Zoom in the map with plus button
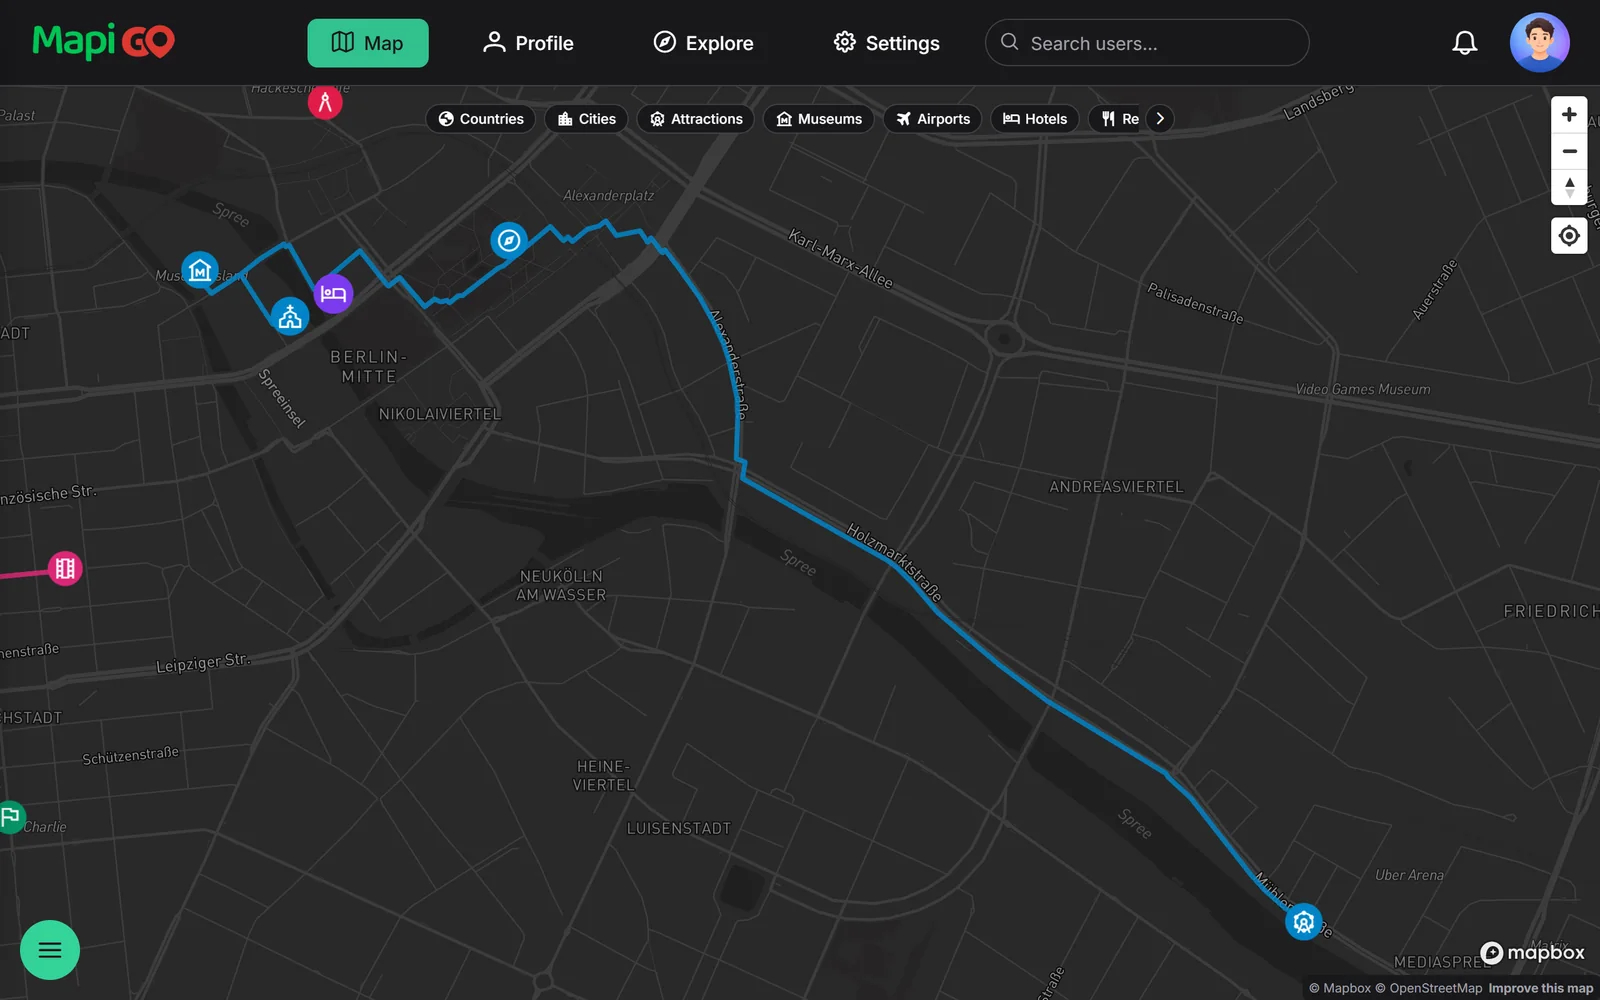 pyautogui.click(x=1569, y=115)
